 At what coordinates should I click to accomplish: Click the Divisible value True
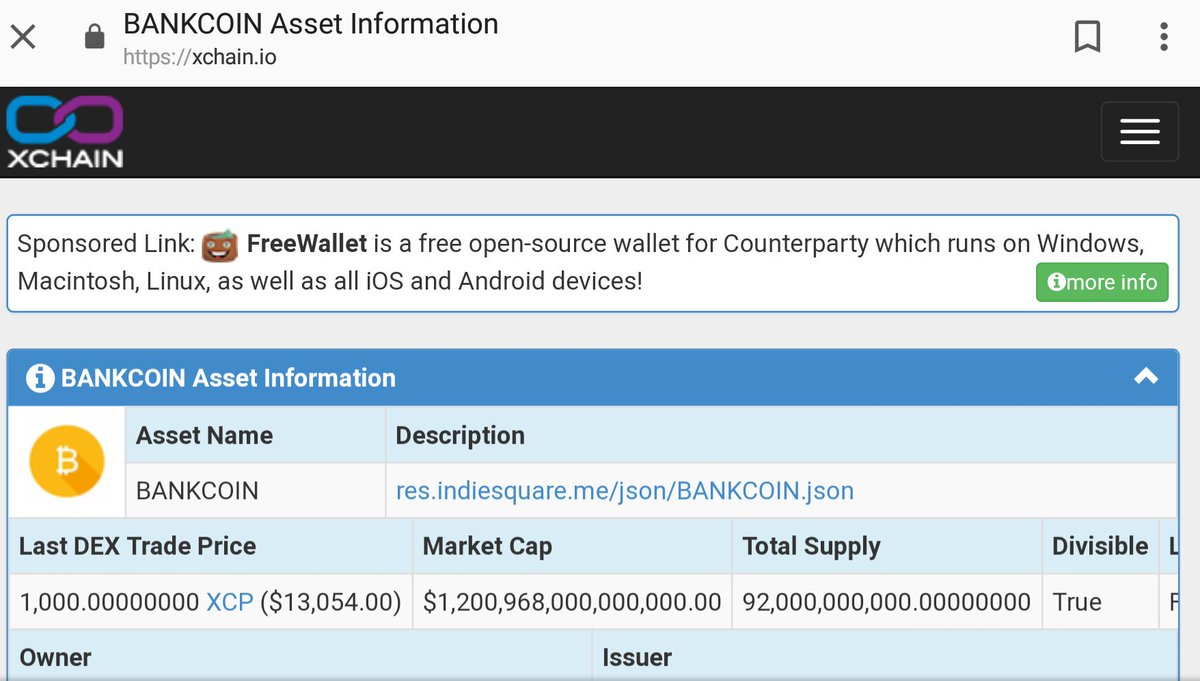pyautogui.click(x=1077, y=602)
